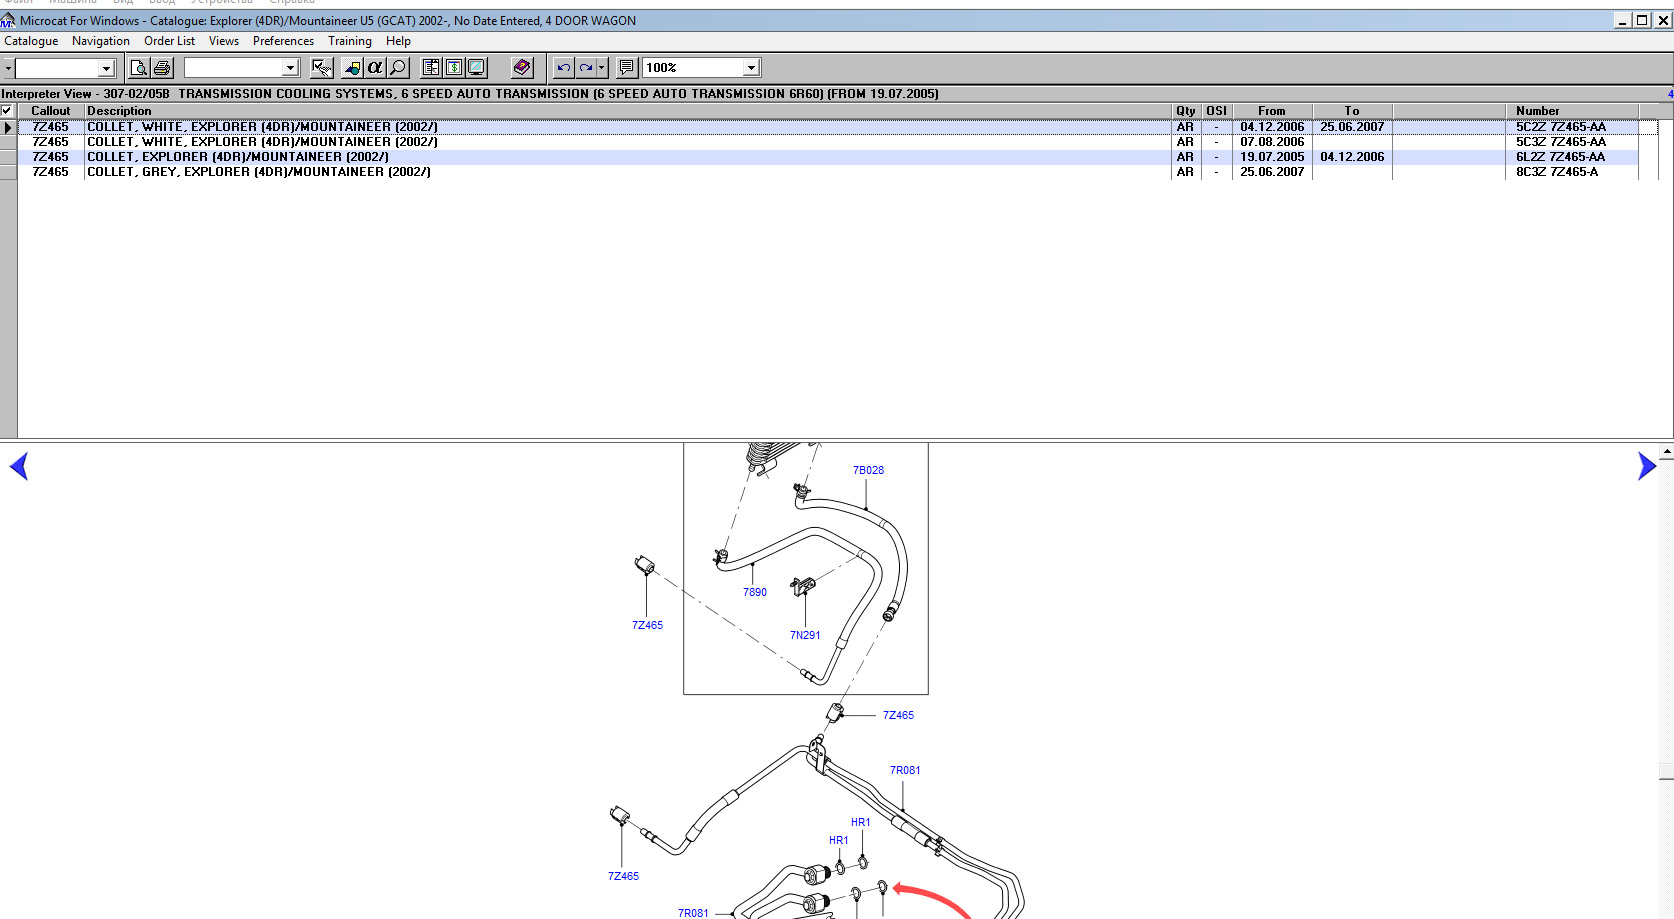Viewport: 1674px width, 919px height.
Task: Open the first toolbar combo box dropdown
Action: (106, 68)
